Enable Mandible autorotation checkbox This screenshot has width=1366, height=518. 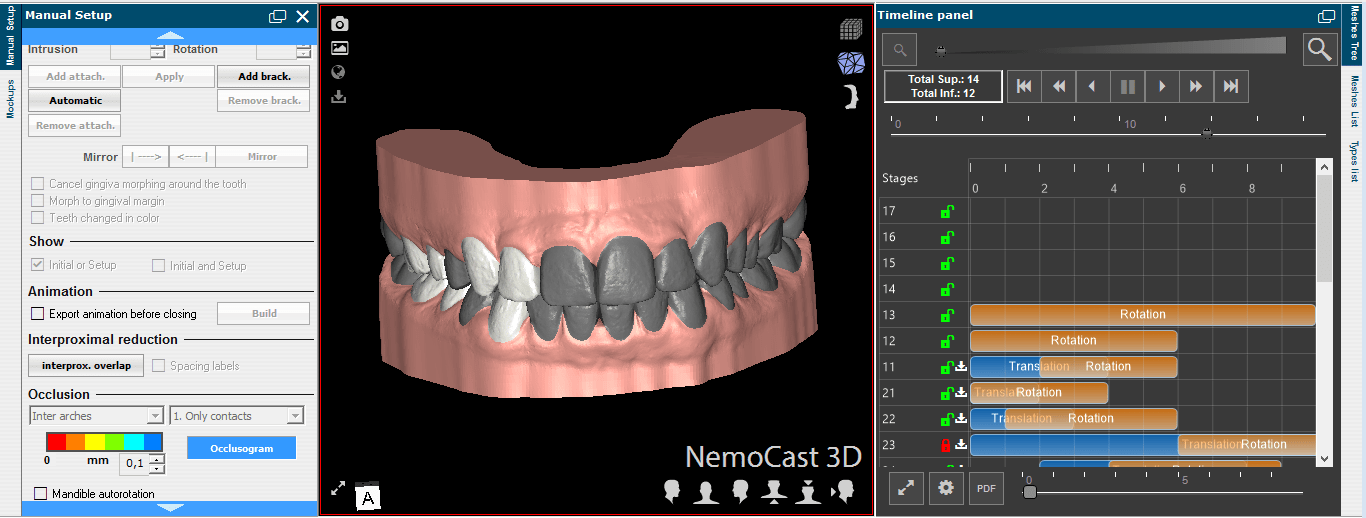click(x=41, y=494)
